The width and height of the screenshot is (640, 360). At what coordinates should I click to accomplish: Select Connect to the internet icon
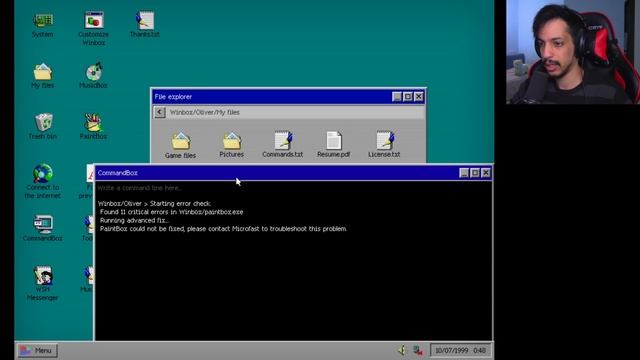click(x=42, y=181)
